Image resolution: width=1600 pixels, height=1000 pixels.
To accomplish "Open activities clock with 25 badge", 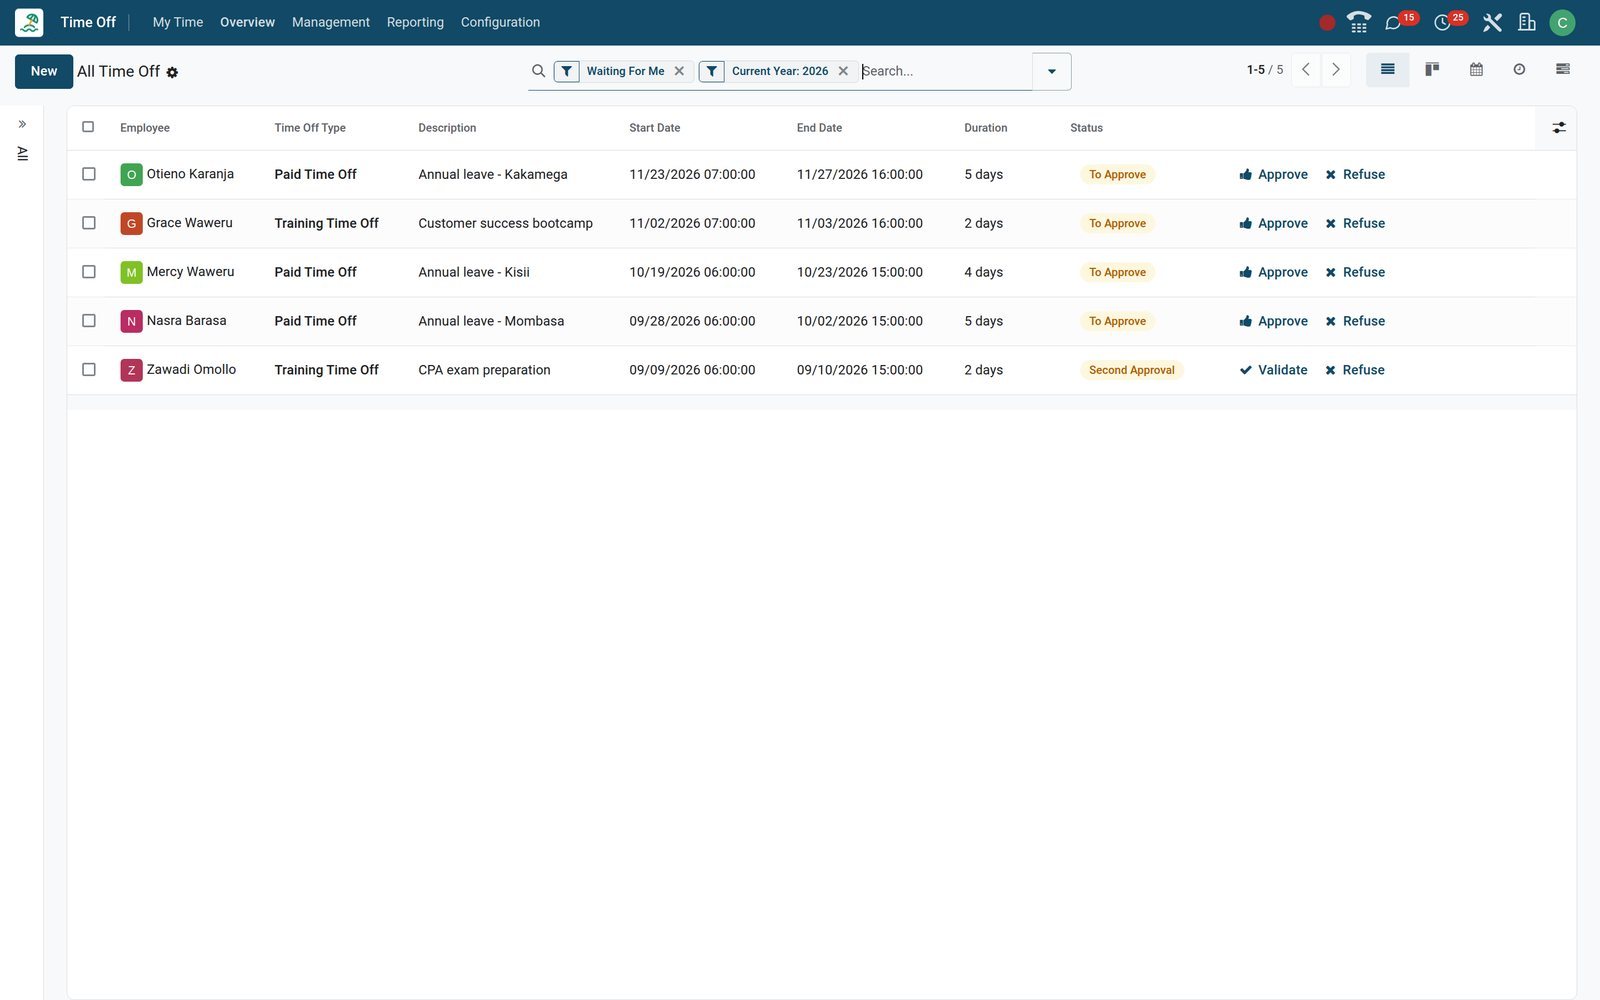I will [x=1442, y=23].
